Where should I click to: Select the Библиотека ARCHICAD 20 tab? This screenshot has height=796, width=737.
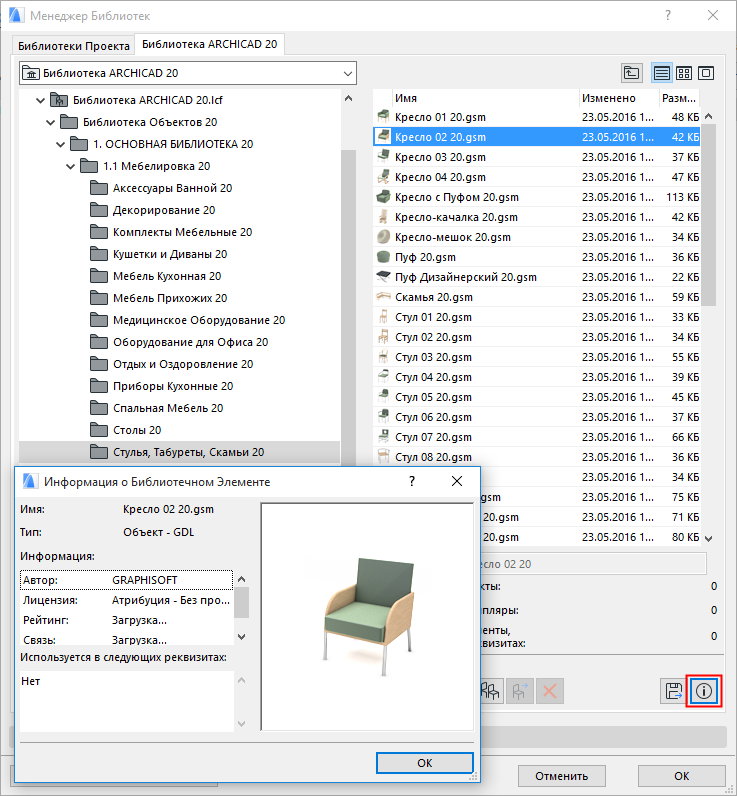(210, 44)
